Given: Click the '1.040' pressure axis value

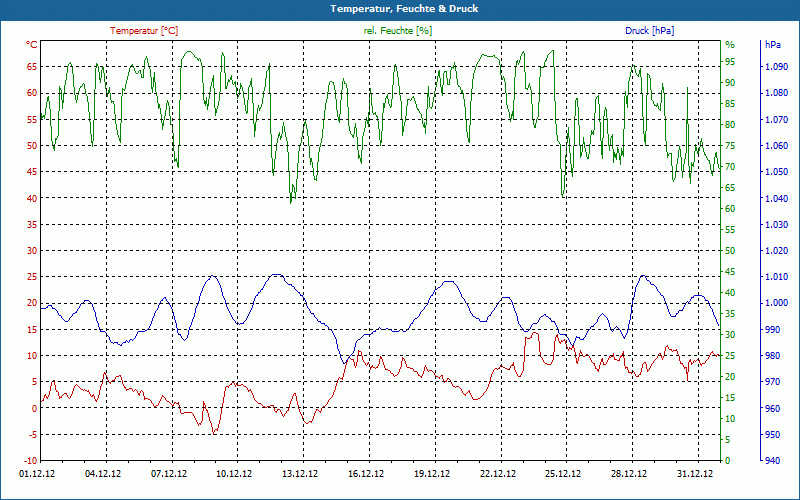Looking at the screenshot, I should [777, 198].
